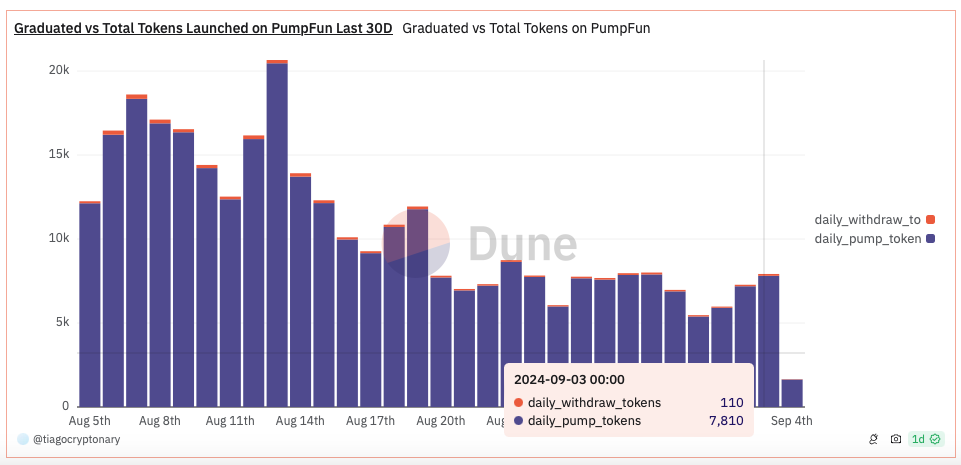Toggle the daily_withdraw_to legend label
Viewport: 961px width, 465px height.
pos(867,219)
